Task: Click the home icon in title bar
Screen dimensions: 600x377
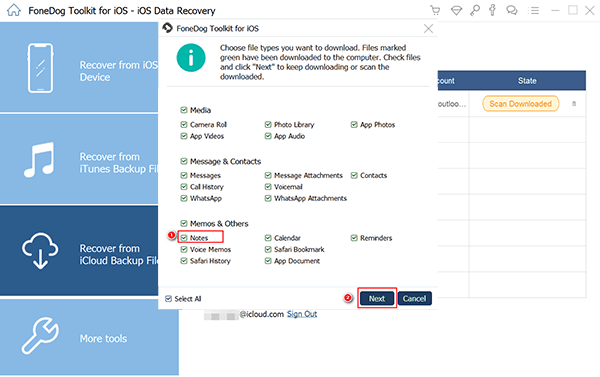Action: [14, 10]
